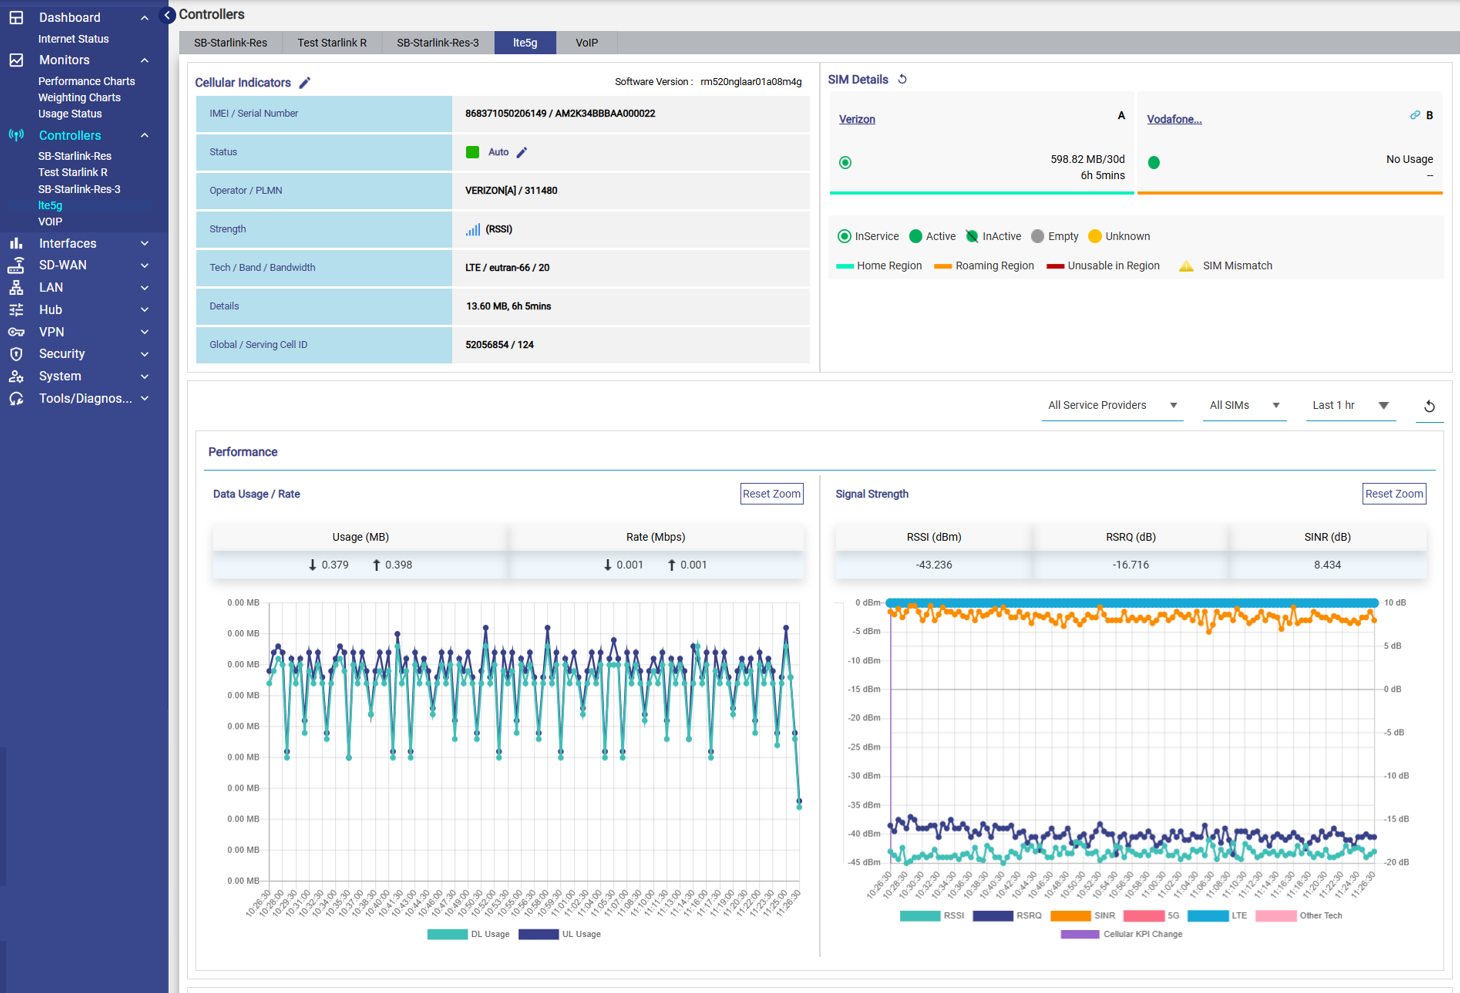Open Performance Charts in the sidebar

pos(86,81)
